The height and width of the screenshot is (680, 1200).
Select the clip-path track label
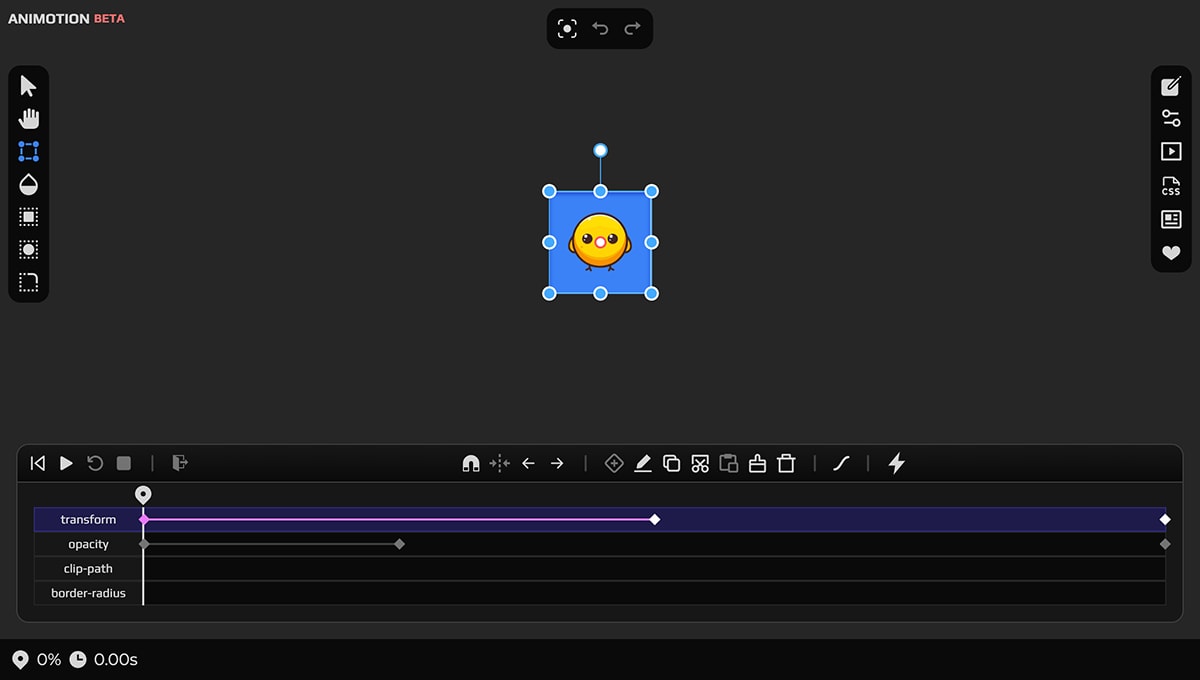(x=88, y=569)
